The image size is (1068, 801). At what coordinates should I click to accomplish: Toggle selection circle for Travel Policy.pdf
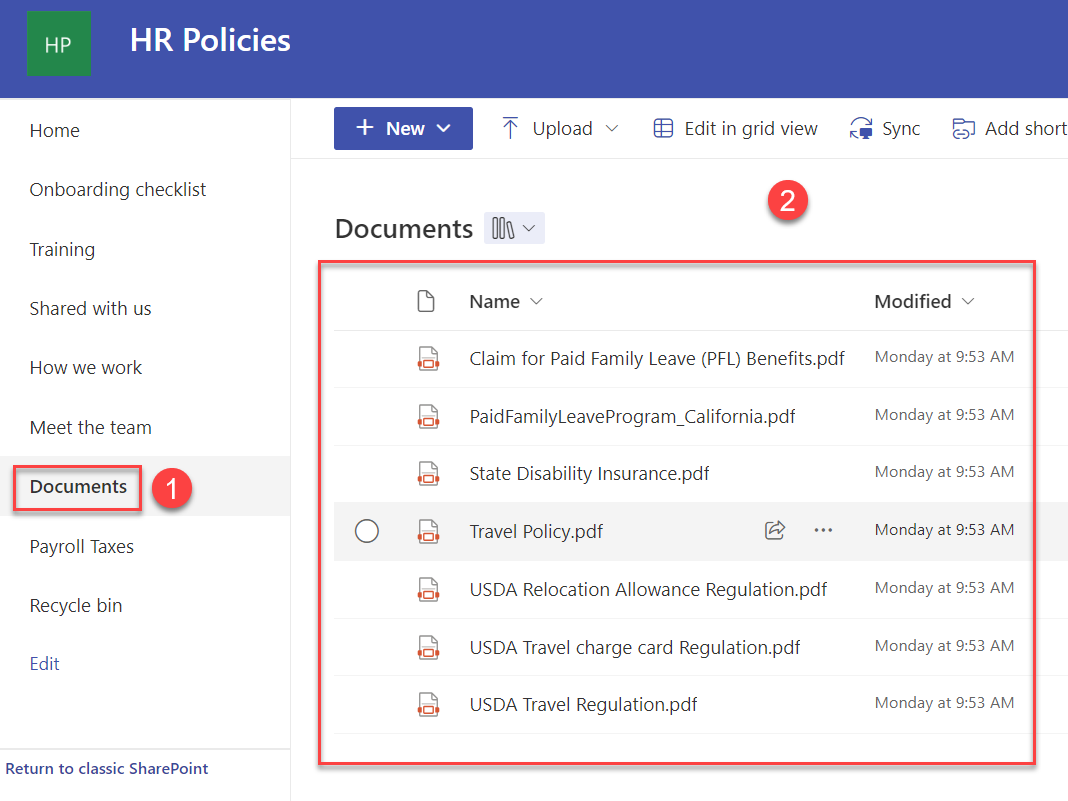(366, 531)
